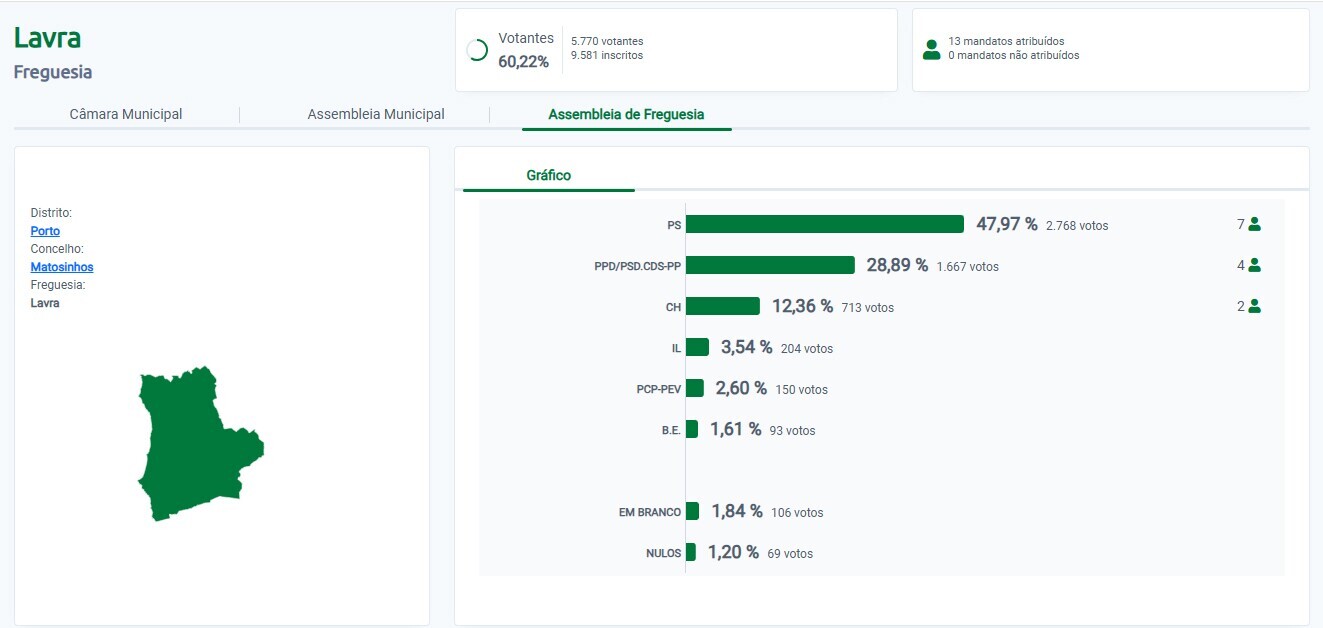Image resolution: width=1323 pixels, height=628 pixels.
Task: Open the Porto district link
Action: coord(45,231)
